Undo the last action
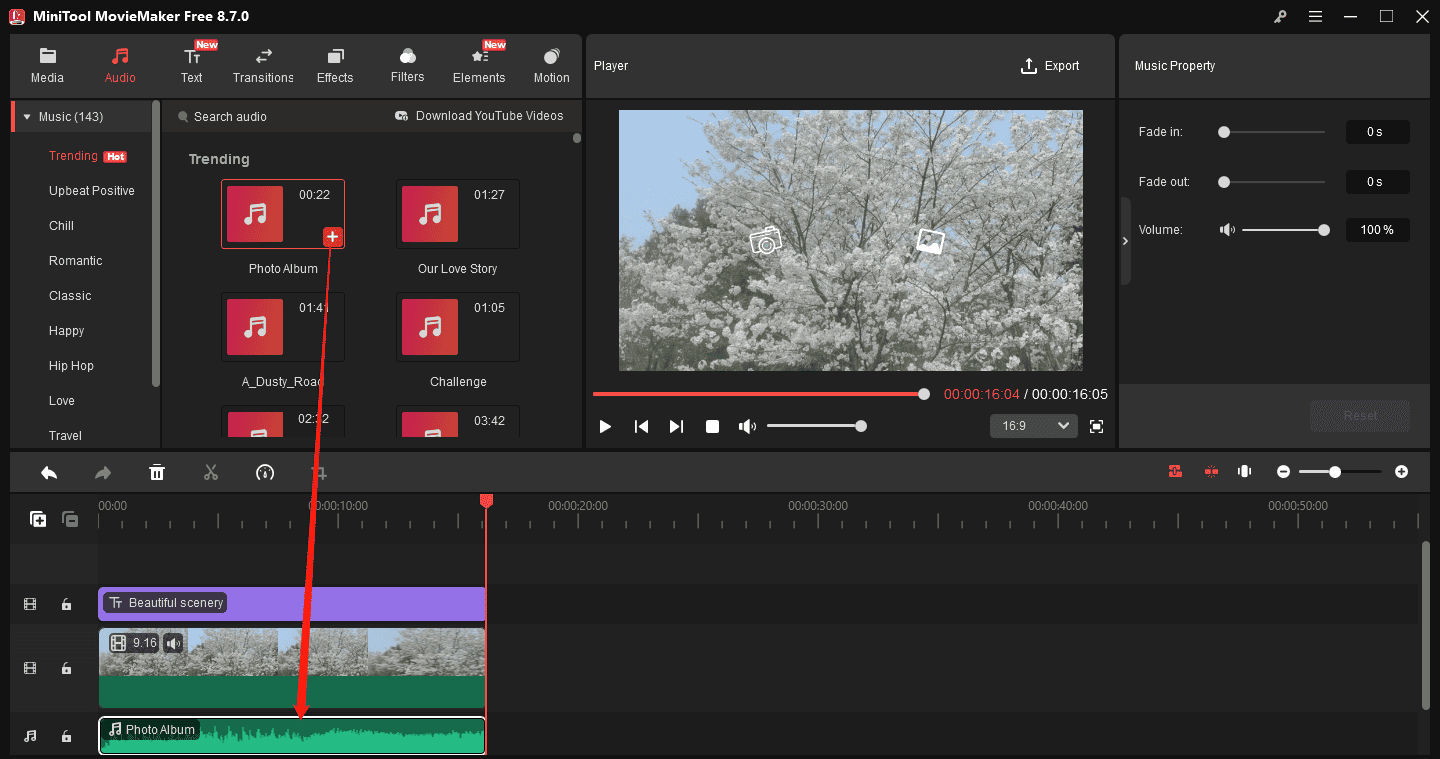The height and width of the screenshot is (759, 1440). point(48,472)
